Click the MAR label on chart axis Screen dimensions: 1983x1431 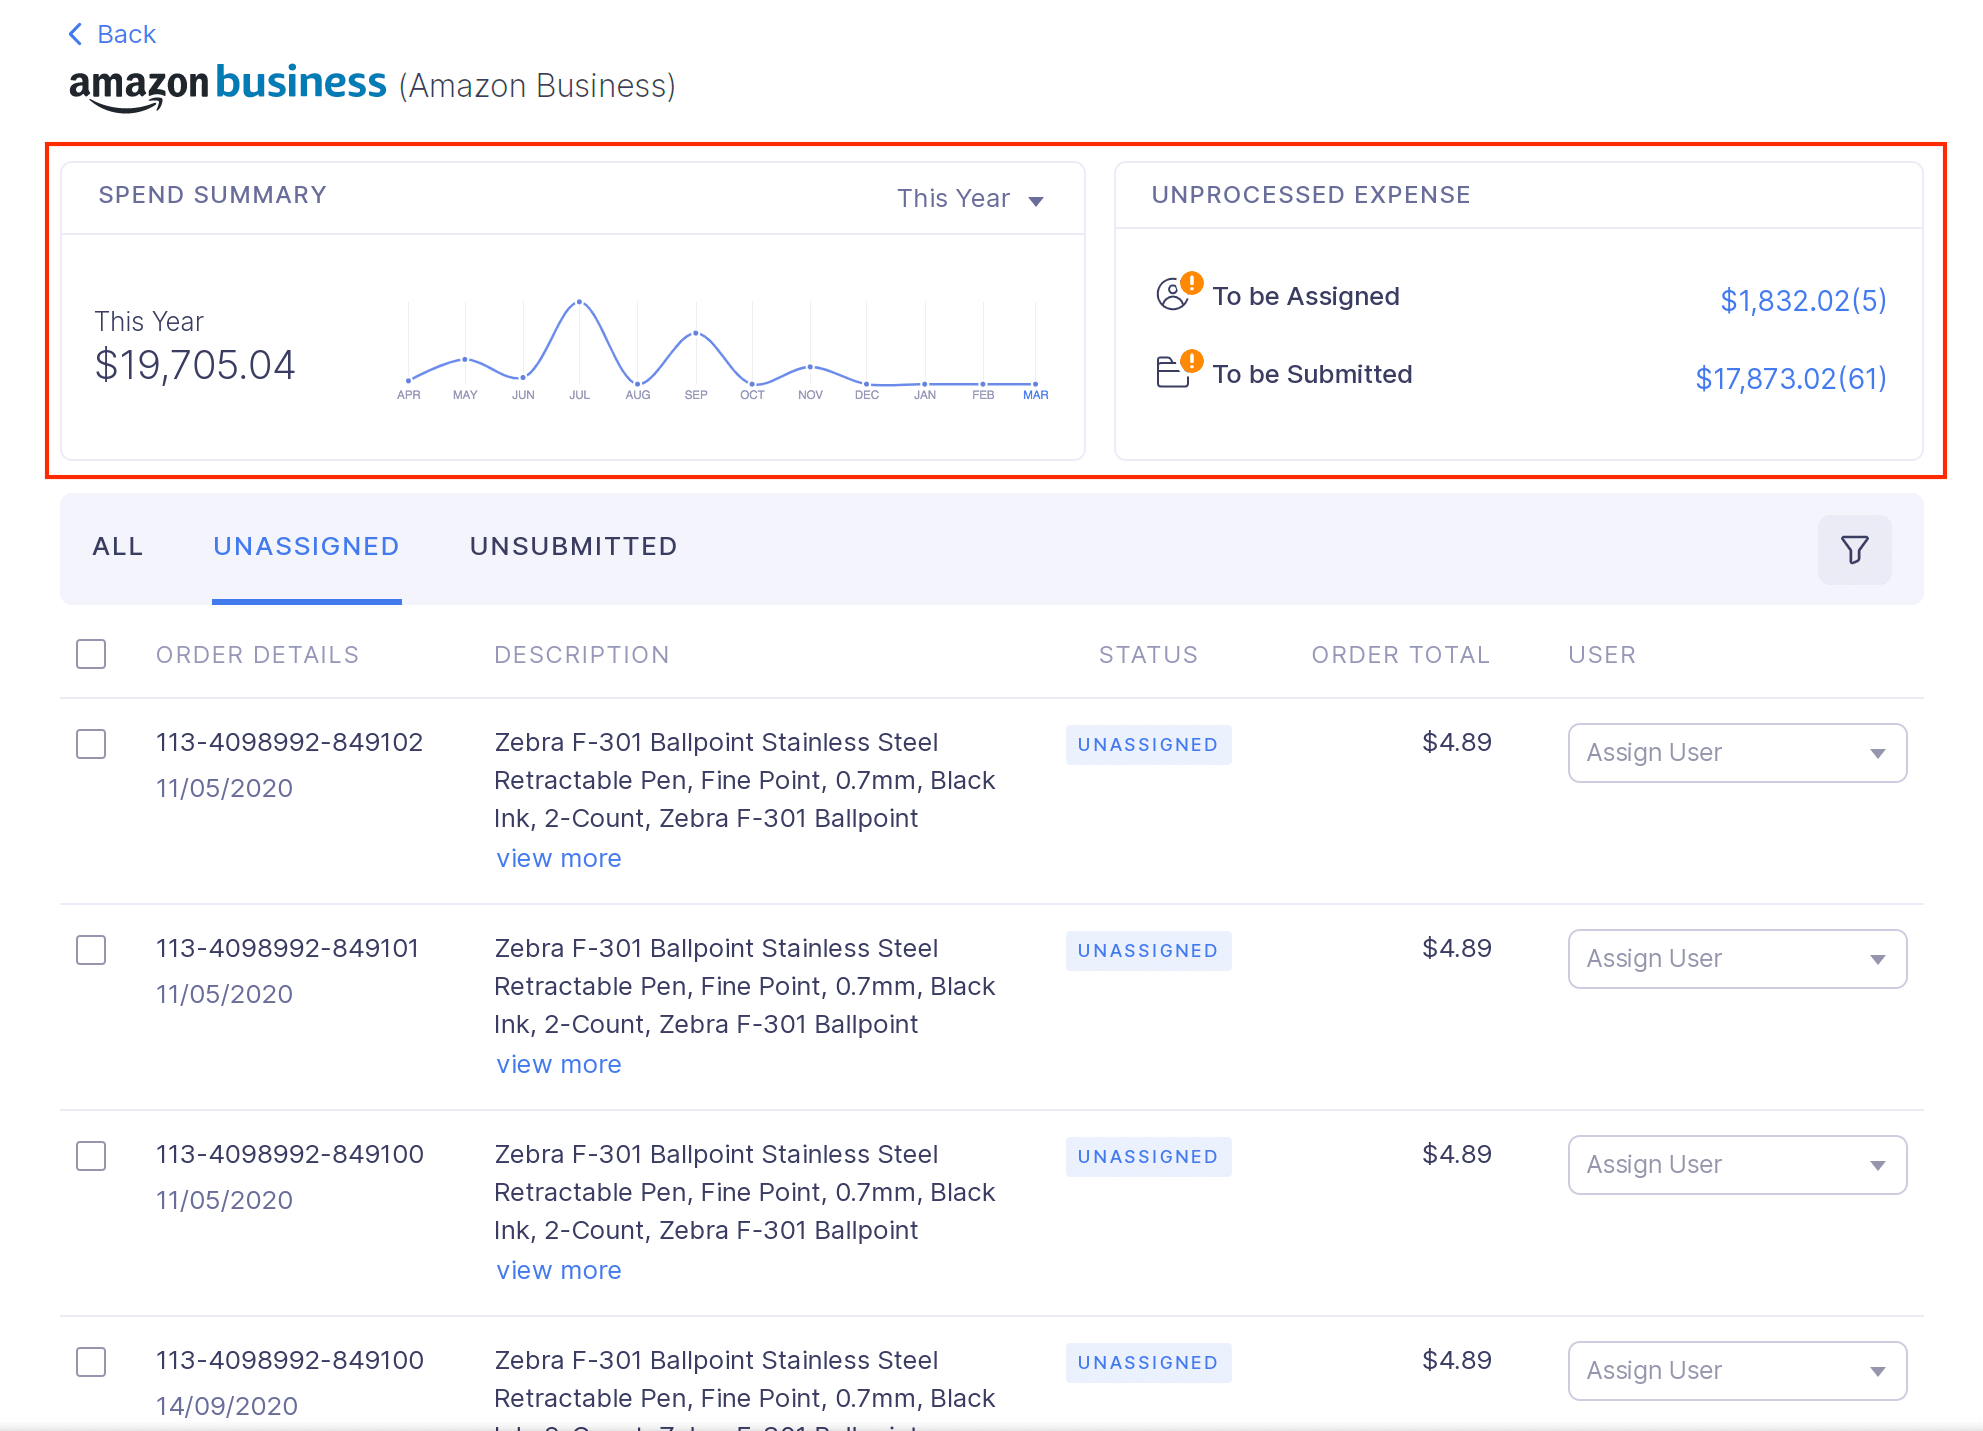[x=1035, y=395]
